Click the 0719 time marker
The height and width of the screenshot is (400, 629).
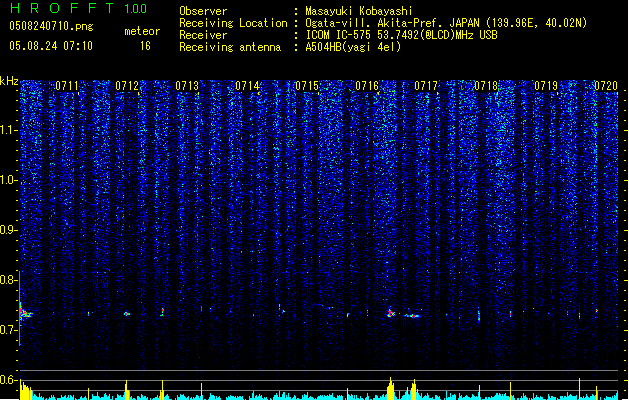click(546, 86)
